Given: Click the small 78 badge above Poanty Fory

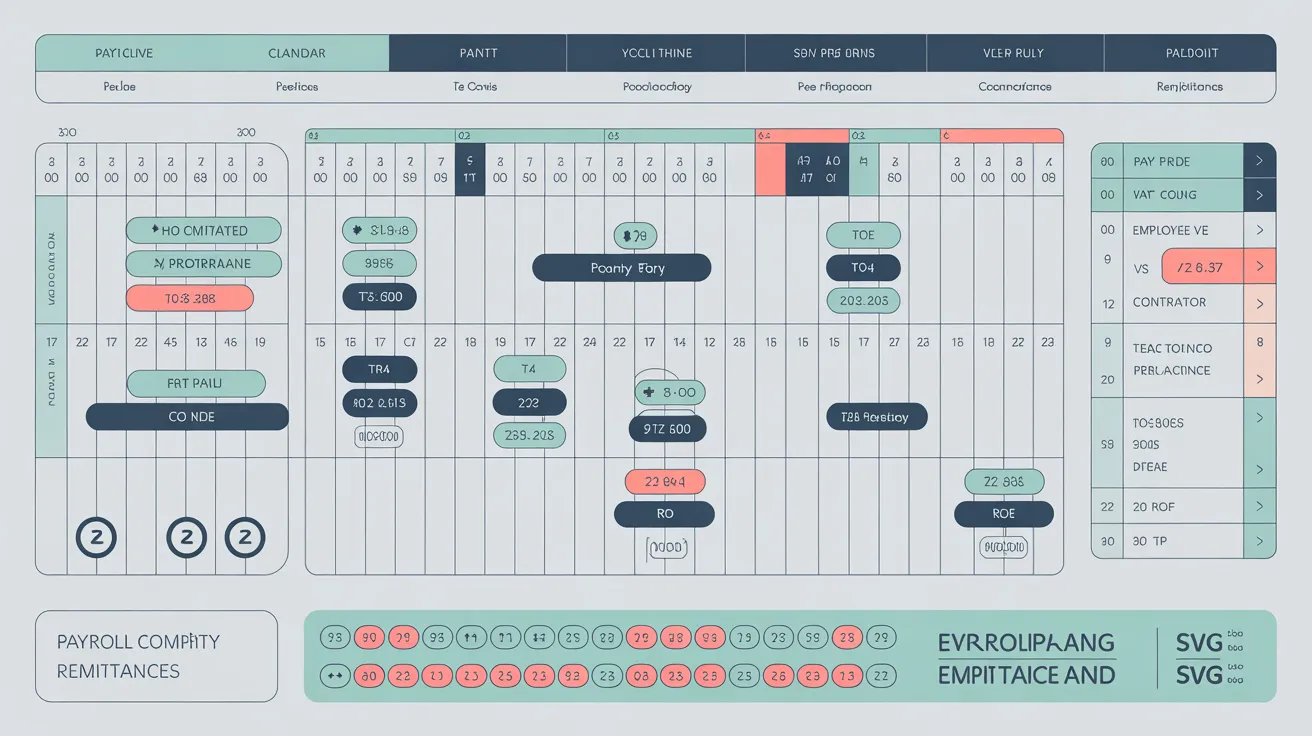Looking at the screenshot, I should pyautogui.click(x=635, y=236).
